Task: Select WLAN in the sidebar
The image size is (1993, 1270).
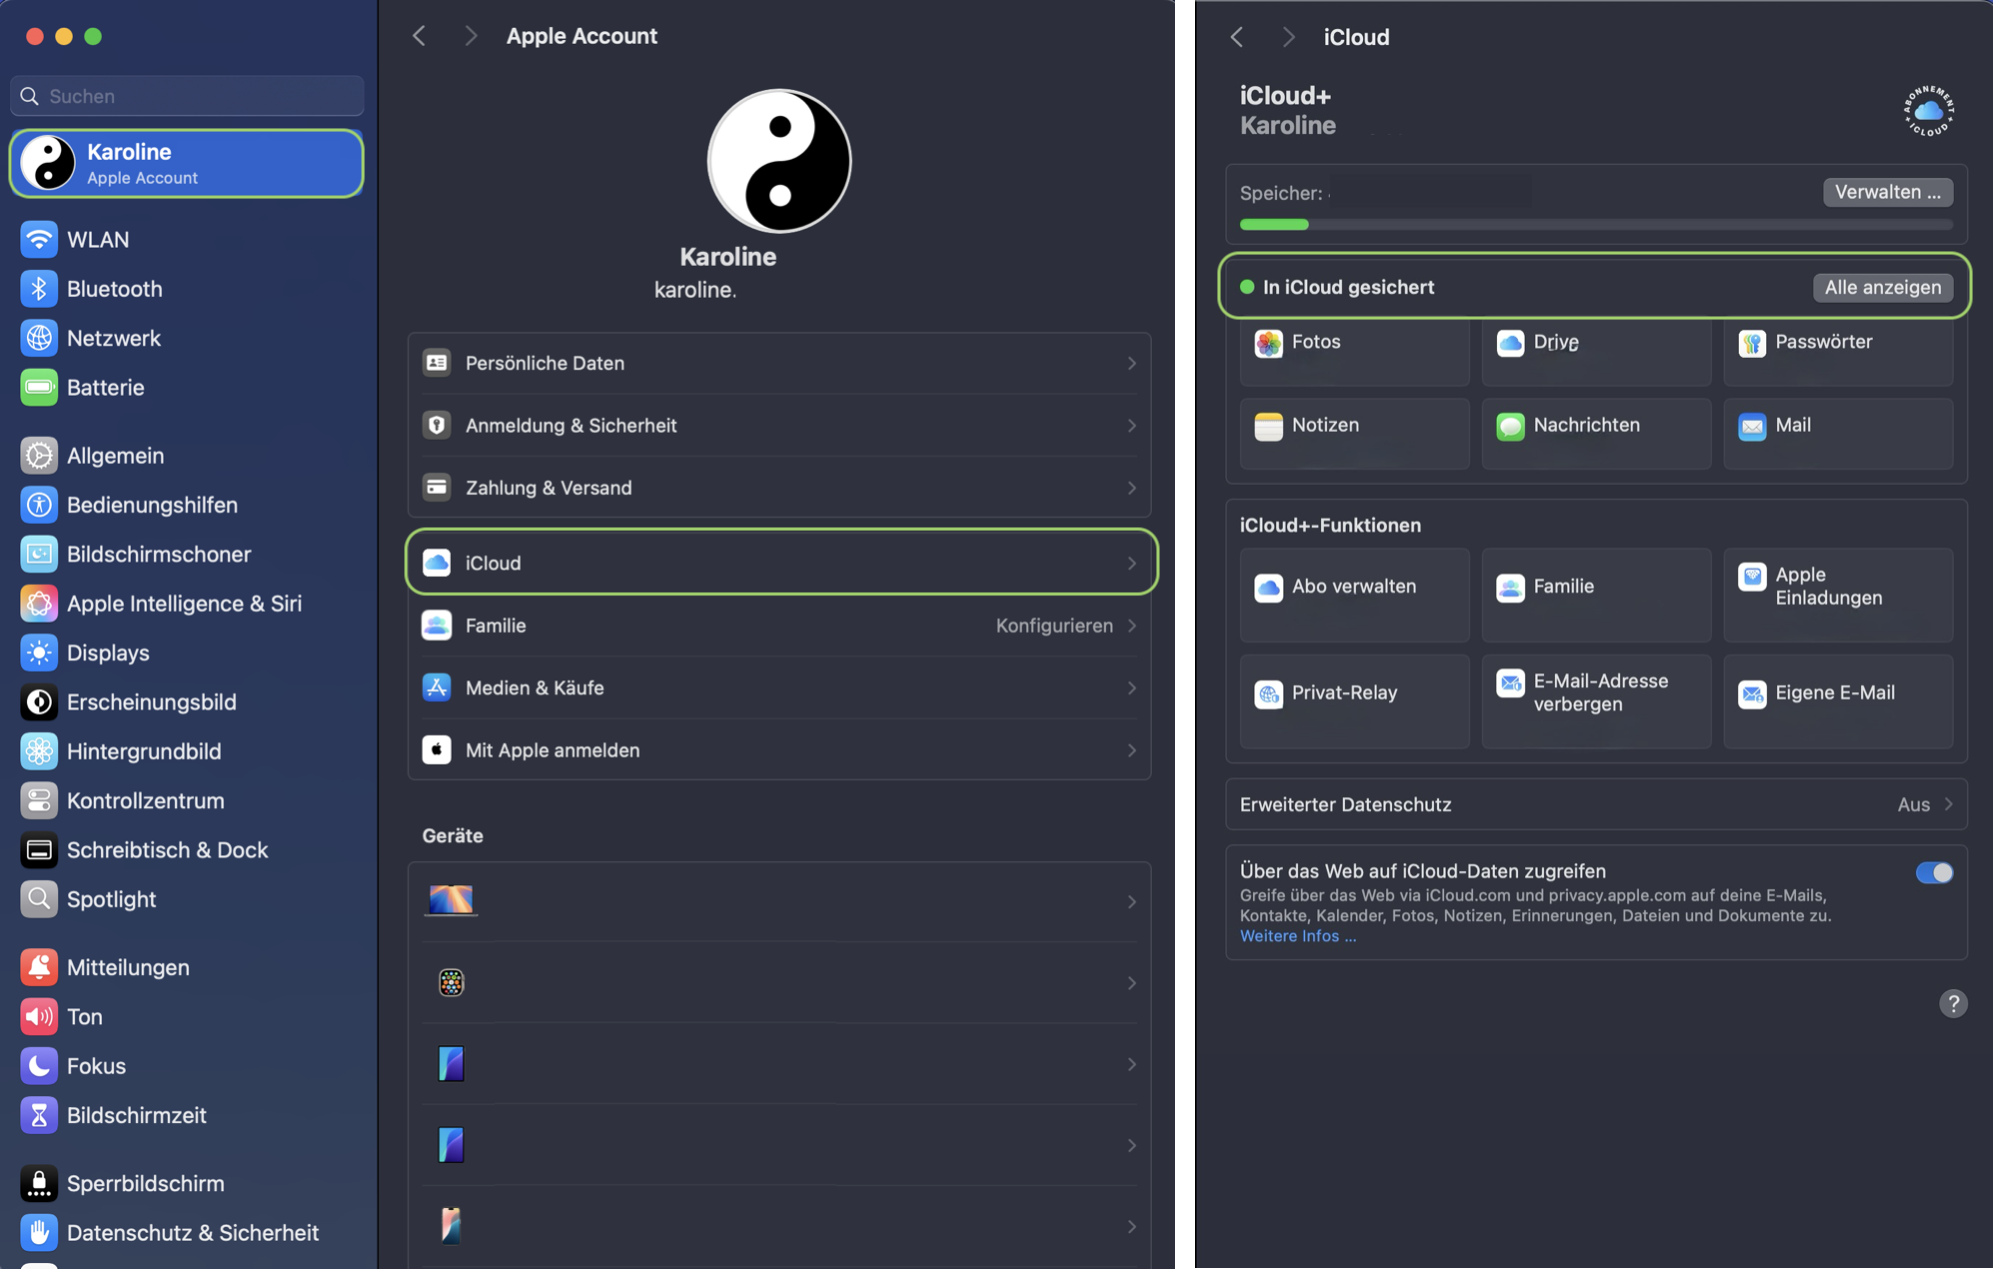Action: coord(98,240)
